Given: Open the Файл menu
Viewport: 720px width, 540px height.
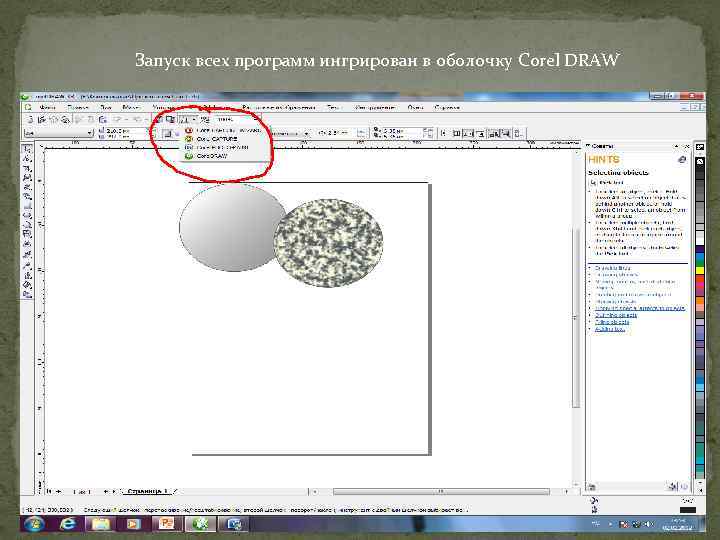Looking at the screenshot, I should tap(47, 107).
